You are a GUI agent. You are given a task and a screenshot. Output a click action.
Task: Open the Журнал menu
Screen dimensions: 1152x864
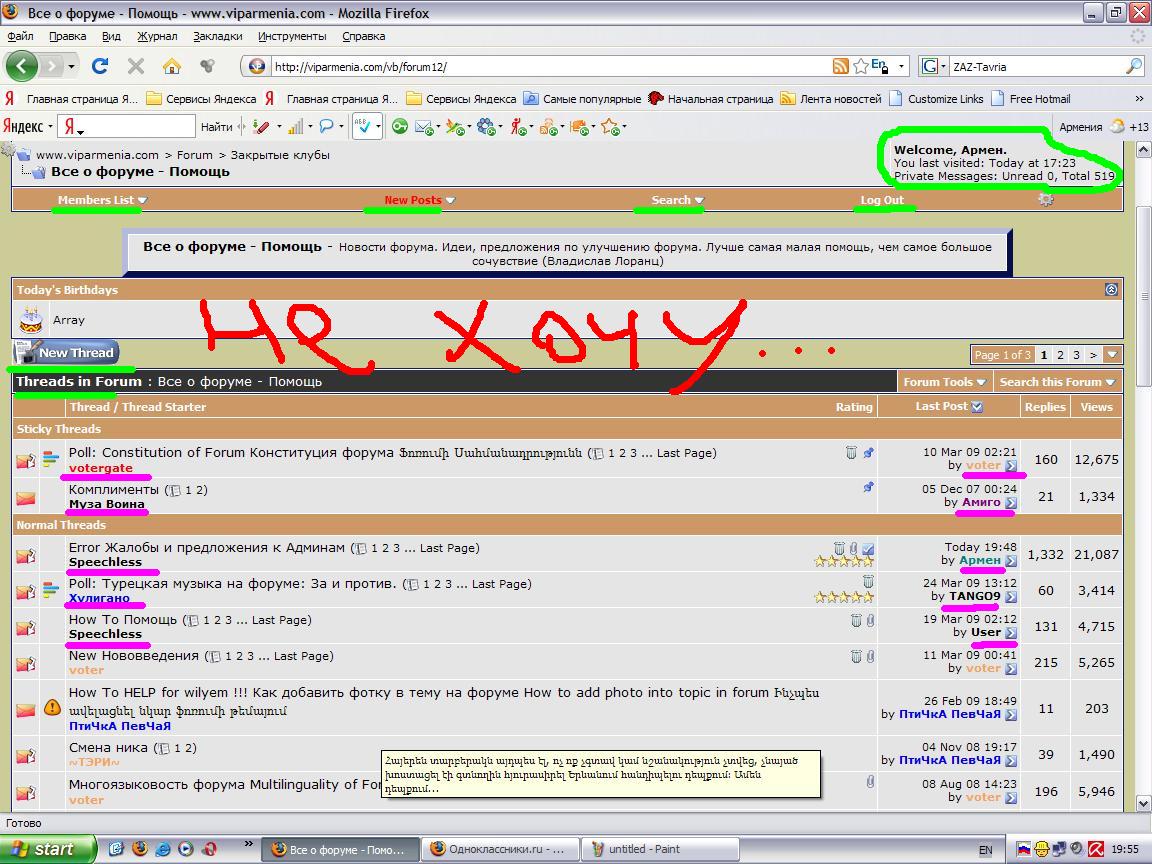[157, 36]
